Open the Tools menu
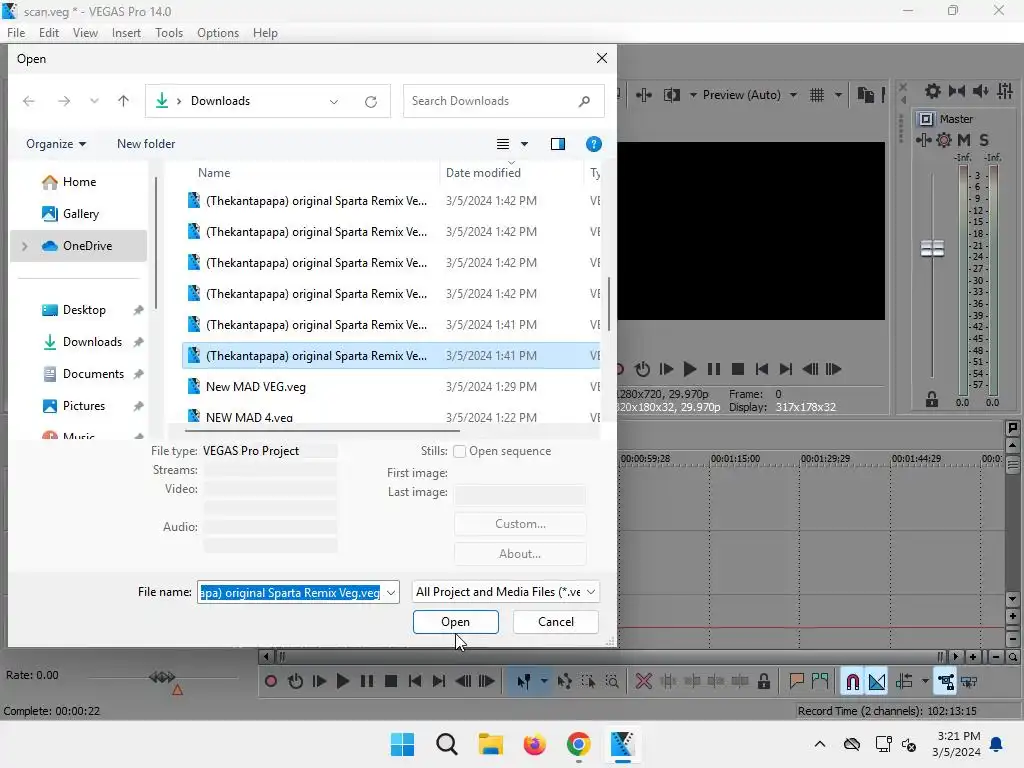Screen dimensions: 1024x768 pos(169,33)
